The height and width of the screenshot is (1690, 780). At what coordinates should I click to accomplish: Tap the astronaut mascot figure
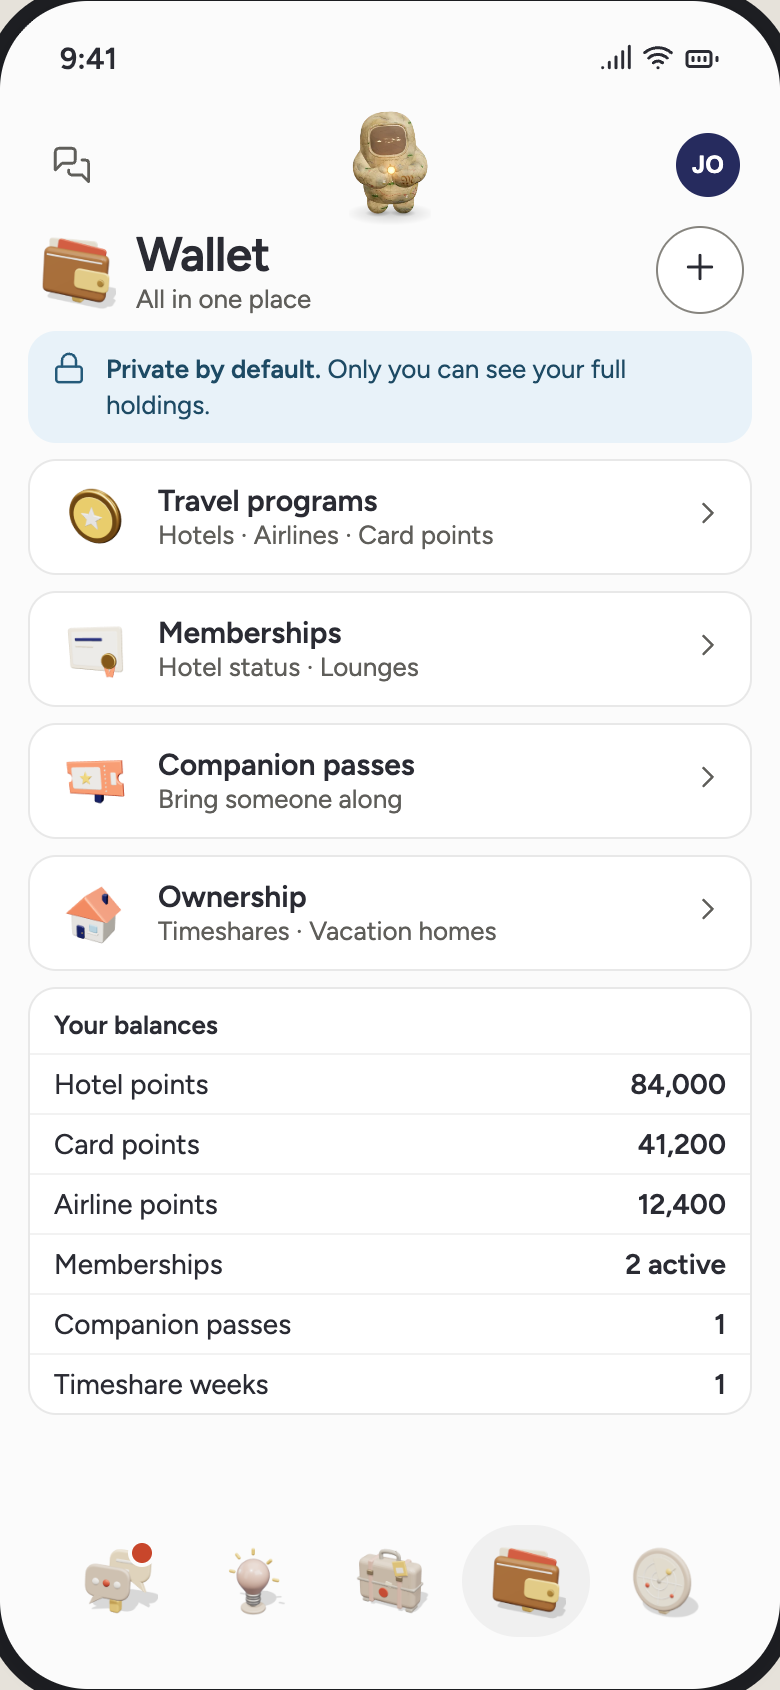pyautogui.click(x=390, y=165)
